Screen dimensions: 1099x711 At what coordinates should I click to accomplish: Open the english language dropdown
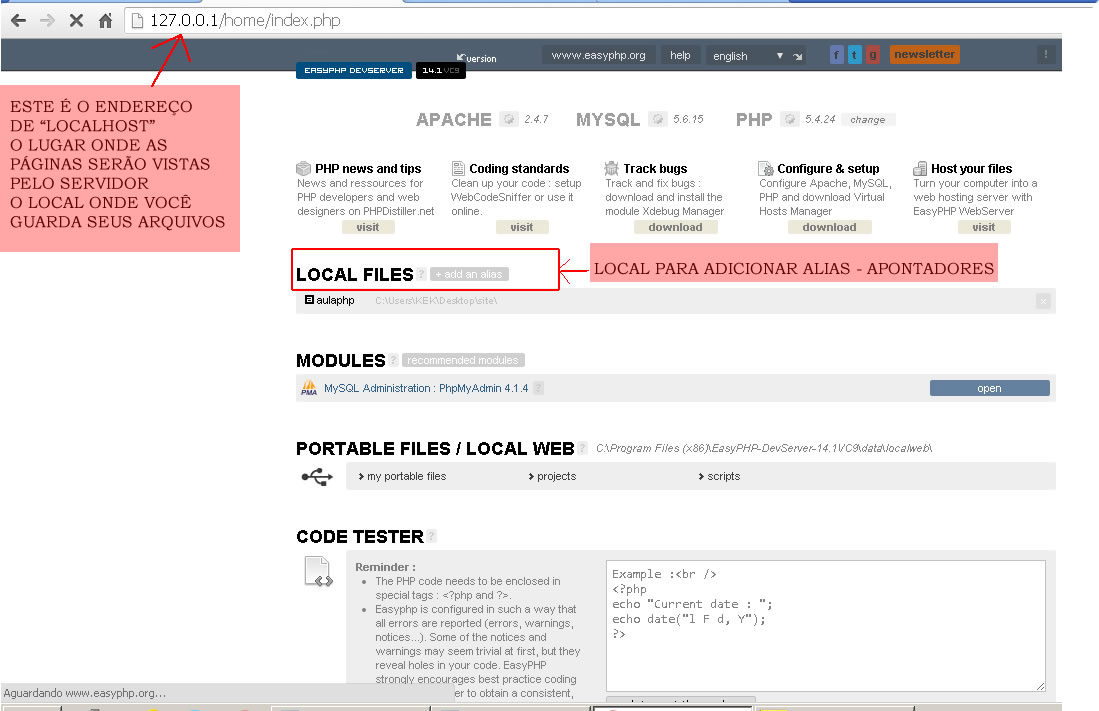pos(746,55)
